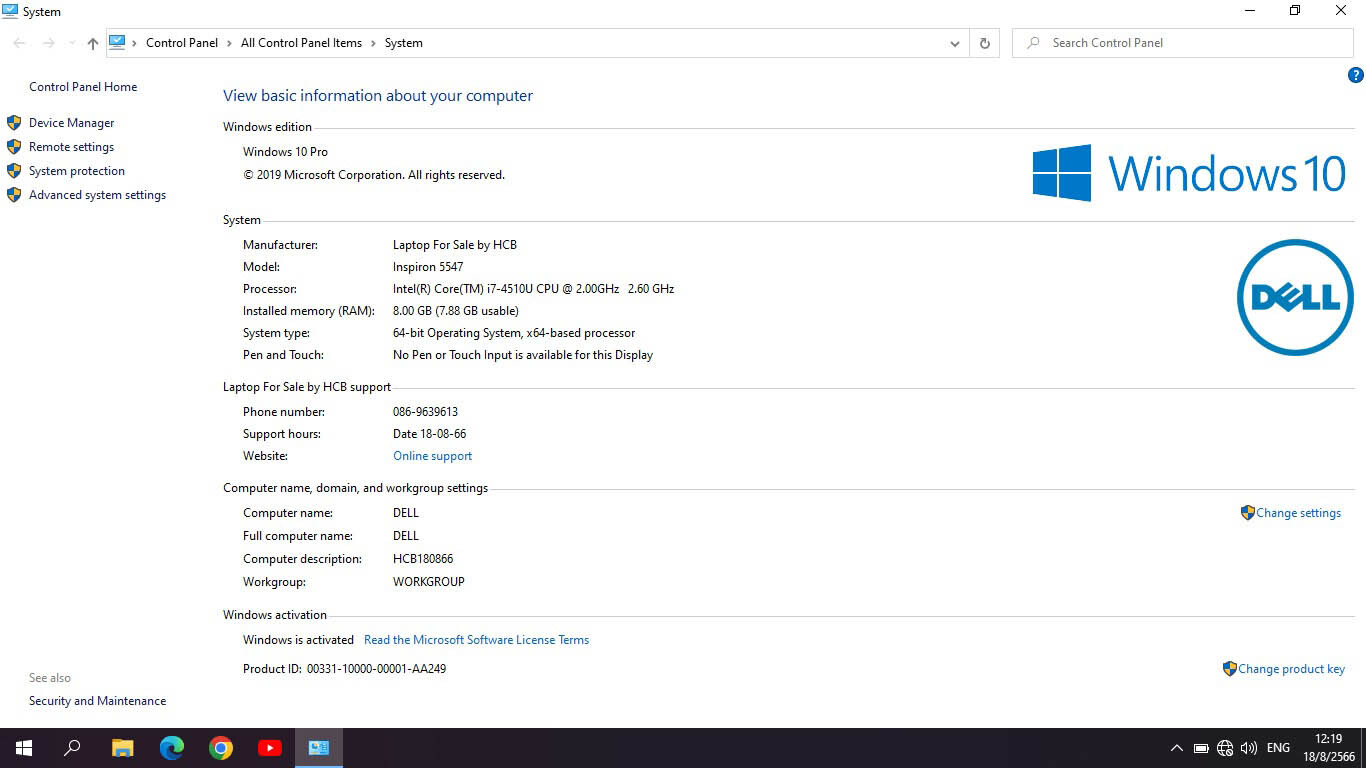Expand the address bar history dropdown
Image resolution: width=1366 pixels, height=768 pixels.
coord(954,43)
